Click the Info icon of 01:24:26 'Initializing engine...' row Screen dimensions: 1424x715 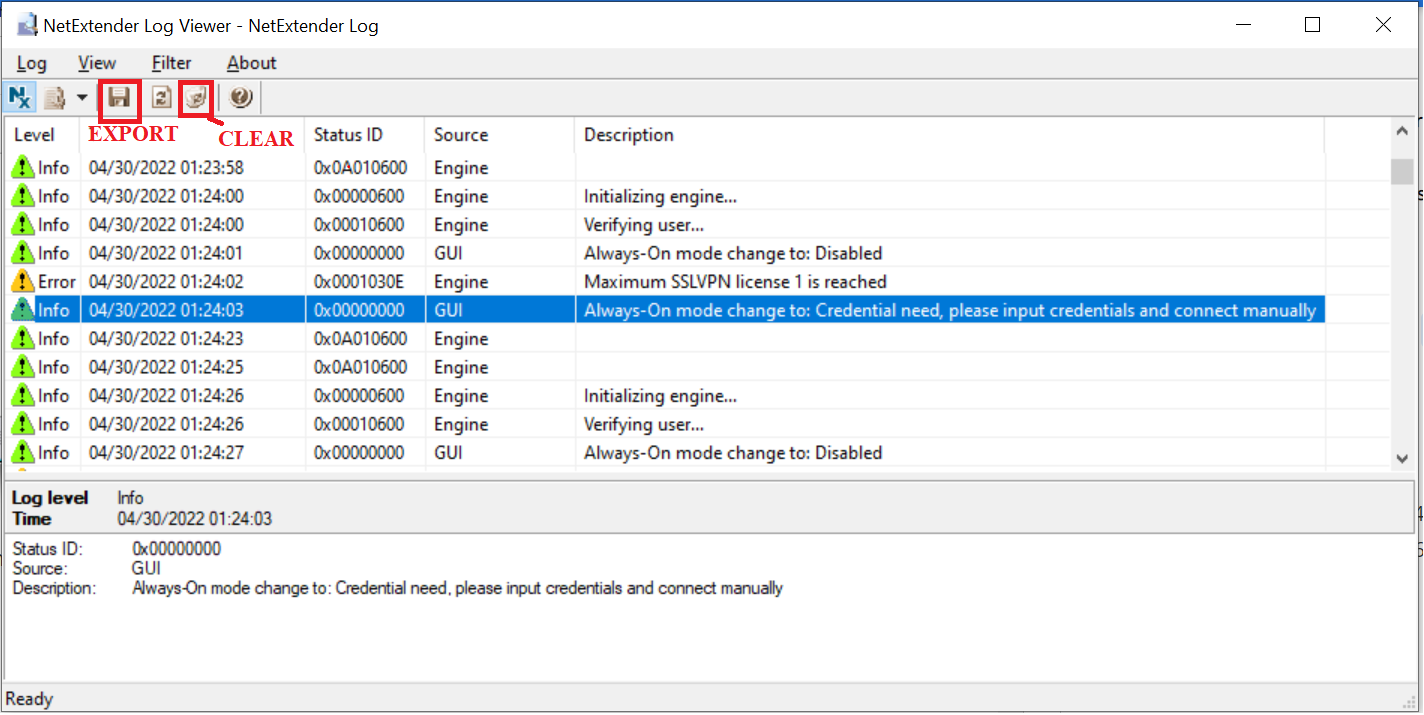tap(23, 396)
